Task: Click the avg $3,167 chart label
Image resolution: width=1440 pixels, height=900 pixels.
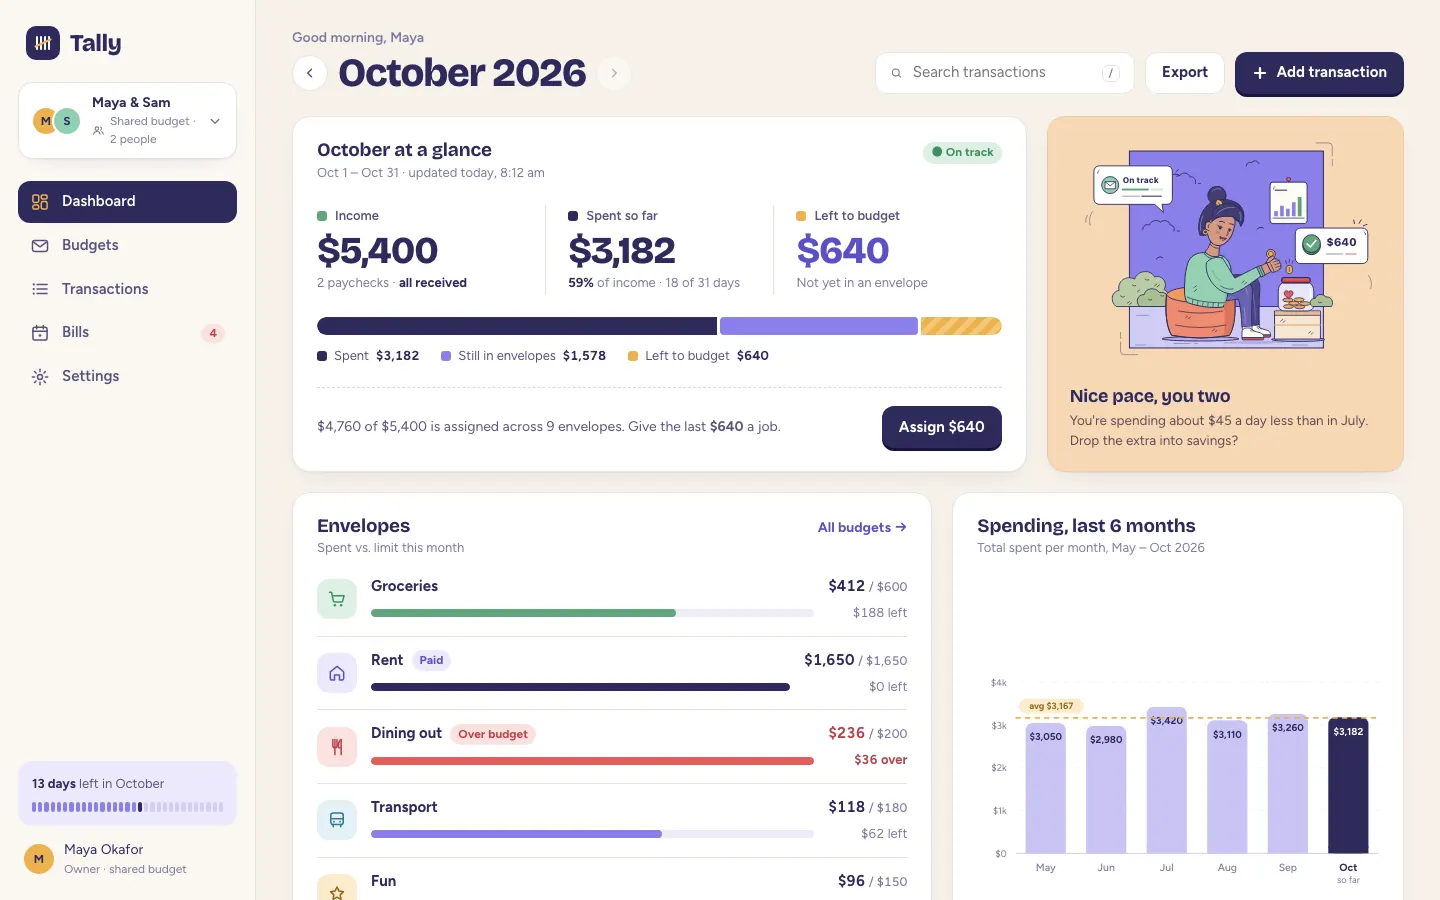Action: tap(1051, 706)
